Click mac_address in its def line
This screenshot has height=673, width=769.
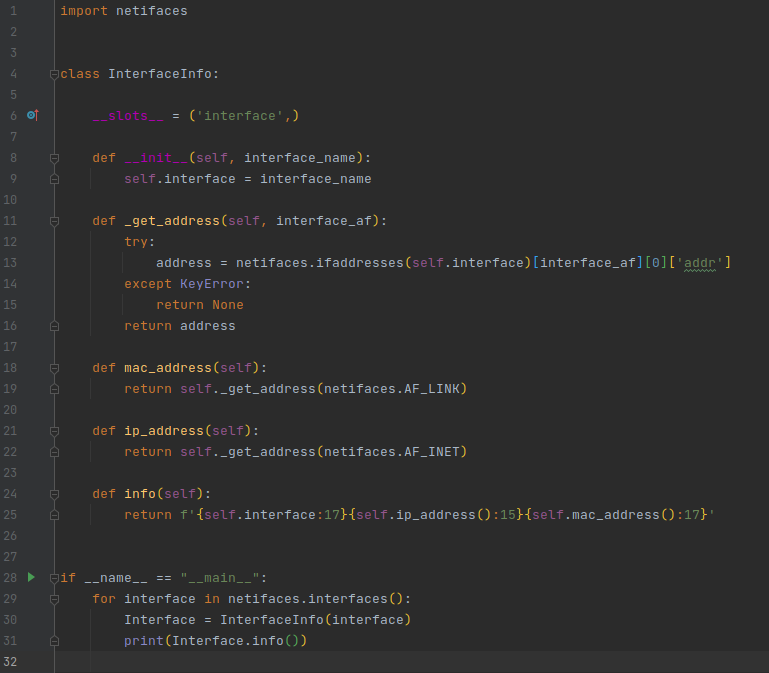pyautogui.click(x=168, y=368)
